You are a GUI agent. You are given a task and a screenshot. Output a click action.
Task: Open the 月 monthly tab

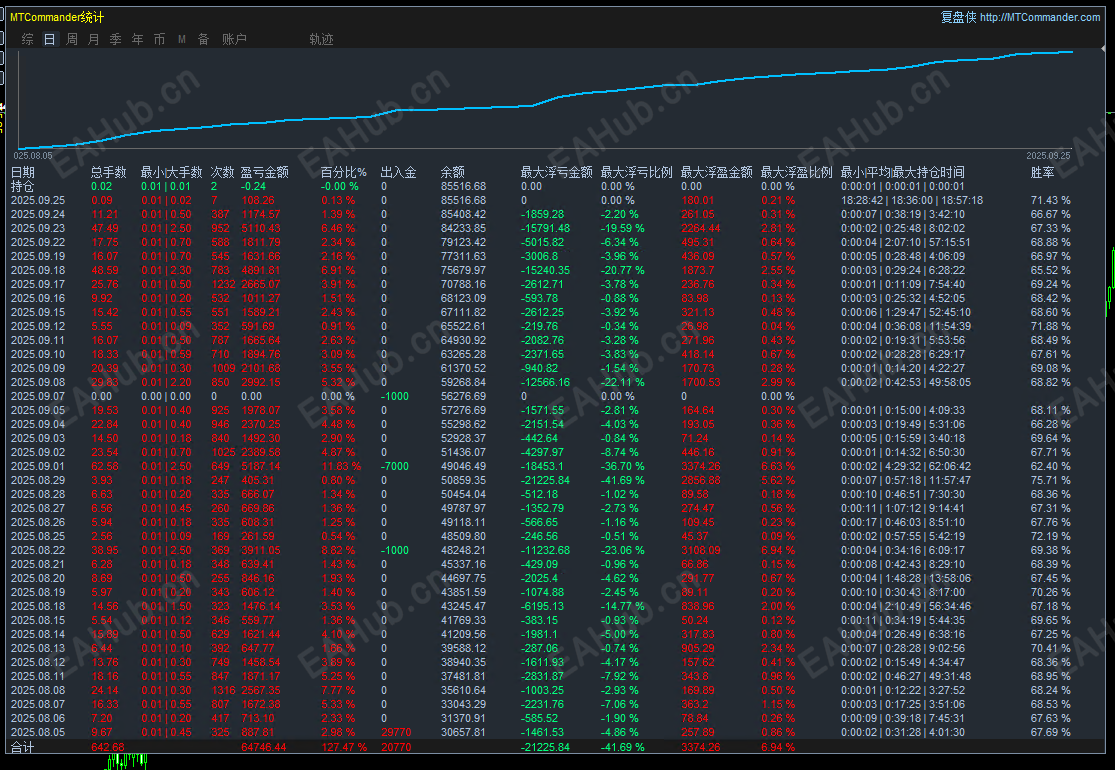tap(94, 39)
